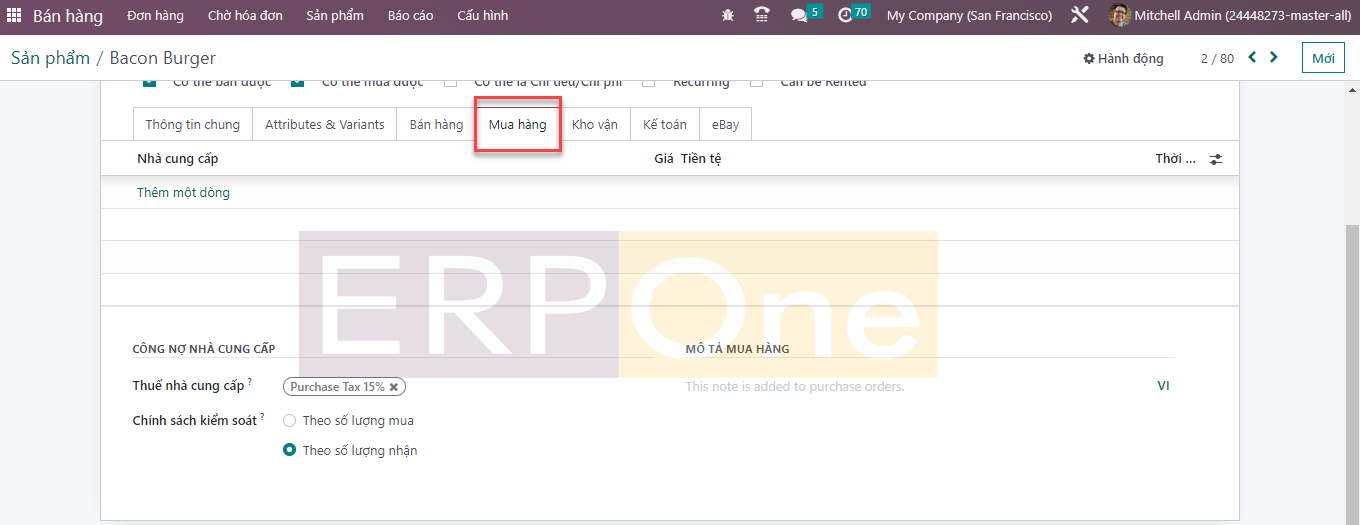Viewport: 1360px width, 525px height.
Task: Open the chat messages icon
Action: click(x=798, y=16)
